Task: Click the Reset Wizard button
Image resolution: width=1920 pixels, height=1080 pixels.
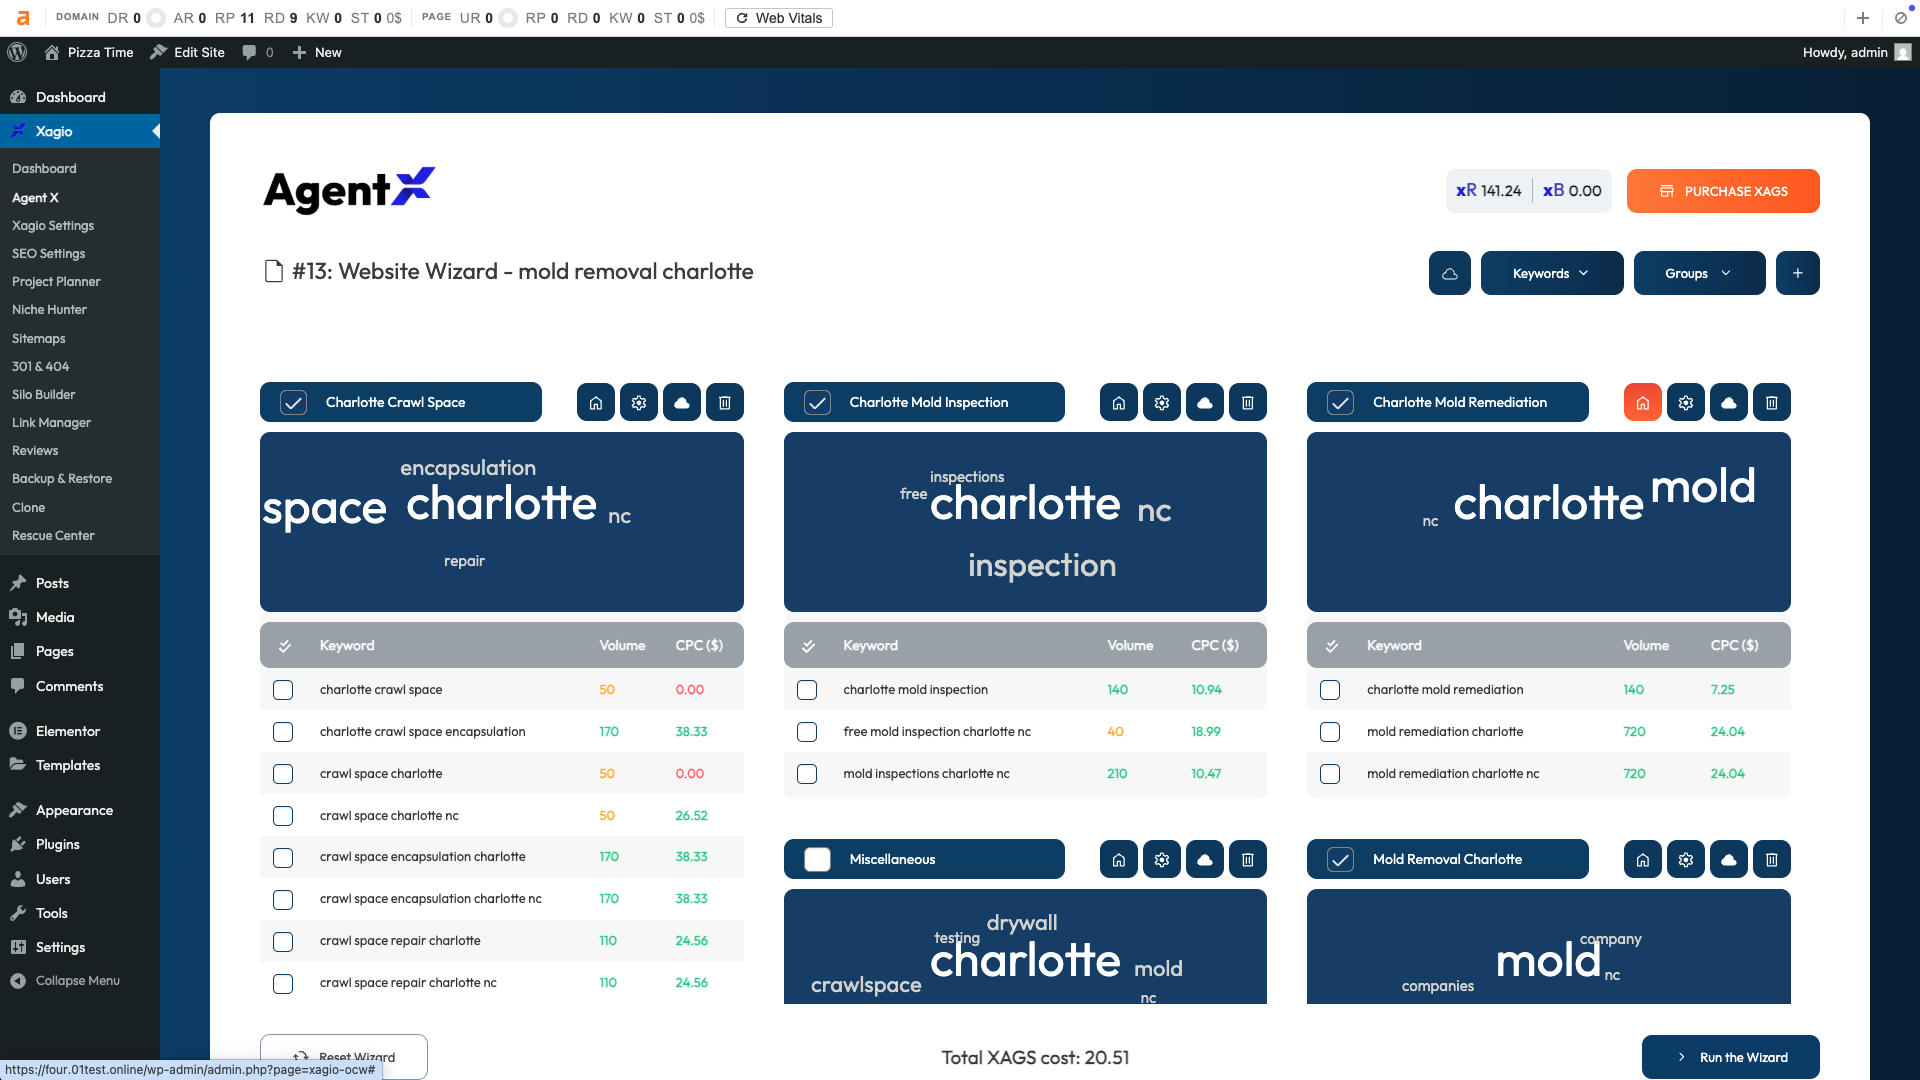Action: click(344, 1057)
